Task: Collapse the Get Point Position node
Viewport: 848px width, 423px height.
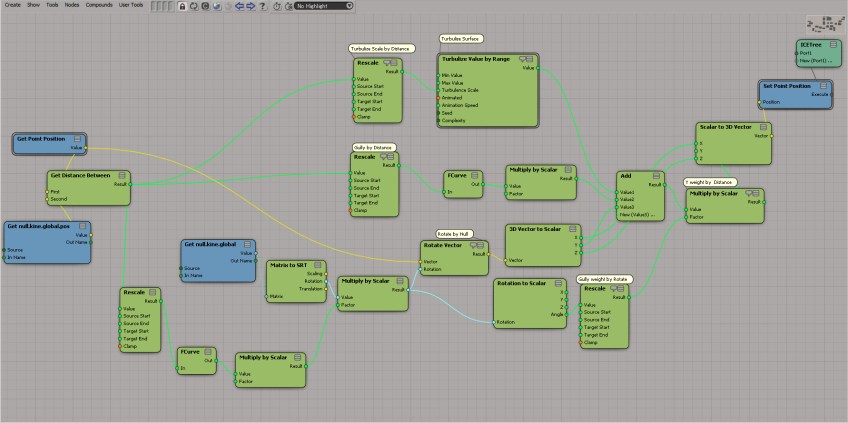Action: (x=77, y=139)
